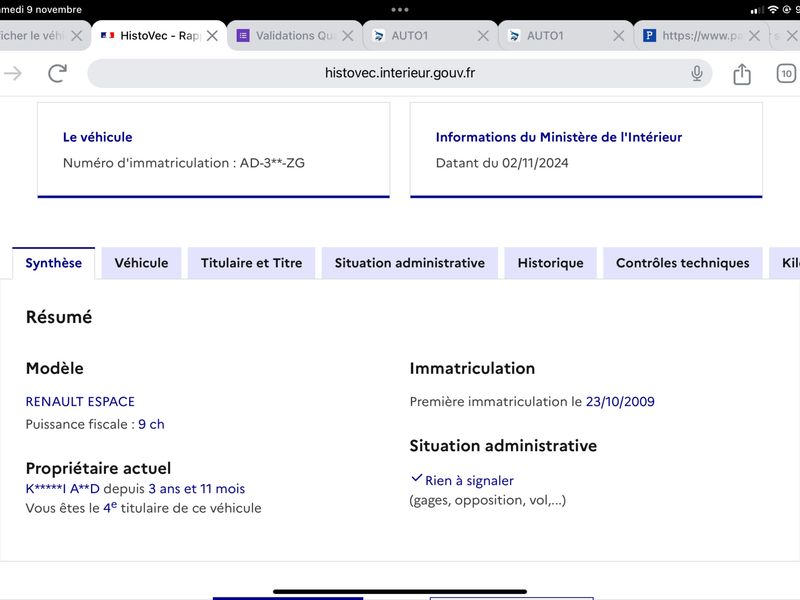Close the https://www.p tab
The height and width of the screenshot is (600, 800).
click(x=754, y=36)
